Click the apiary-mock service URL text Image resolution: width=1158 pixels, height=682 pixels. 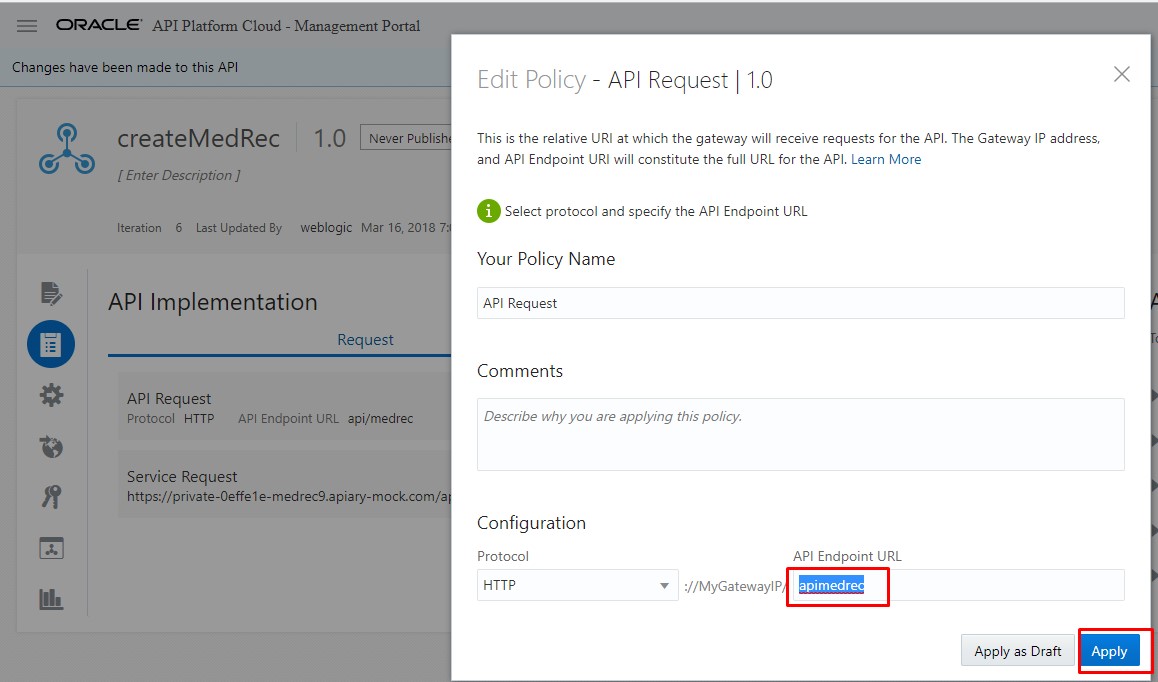pyautogui.click(x=289, y=497)
